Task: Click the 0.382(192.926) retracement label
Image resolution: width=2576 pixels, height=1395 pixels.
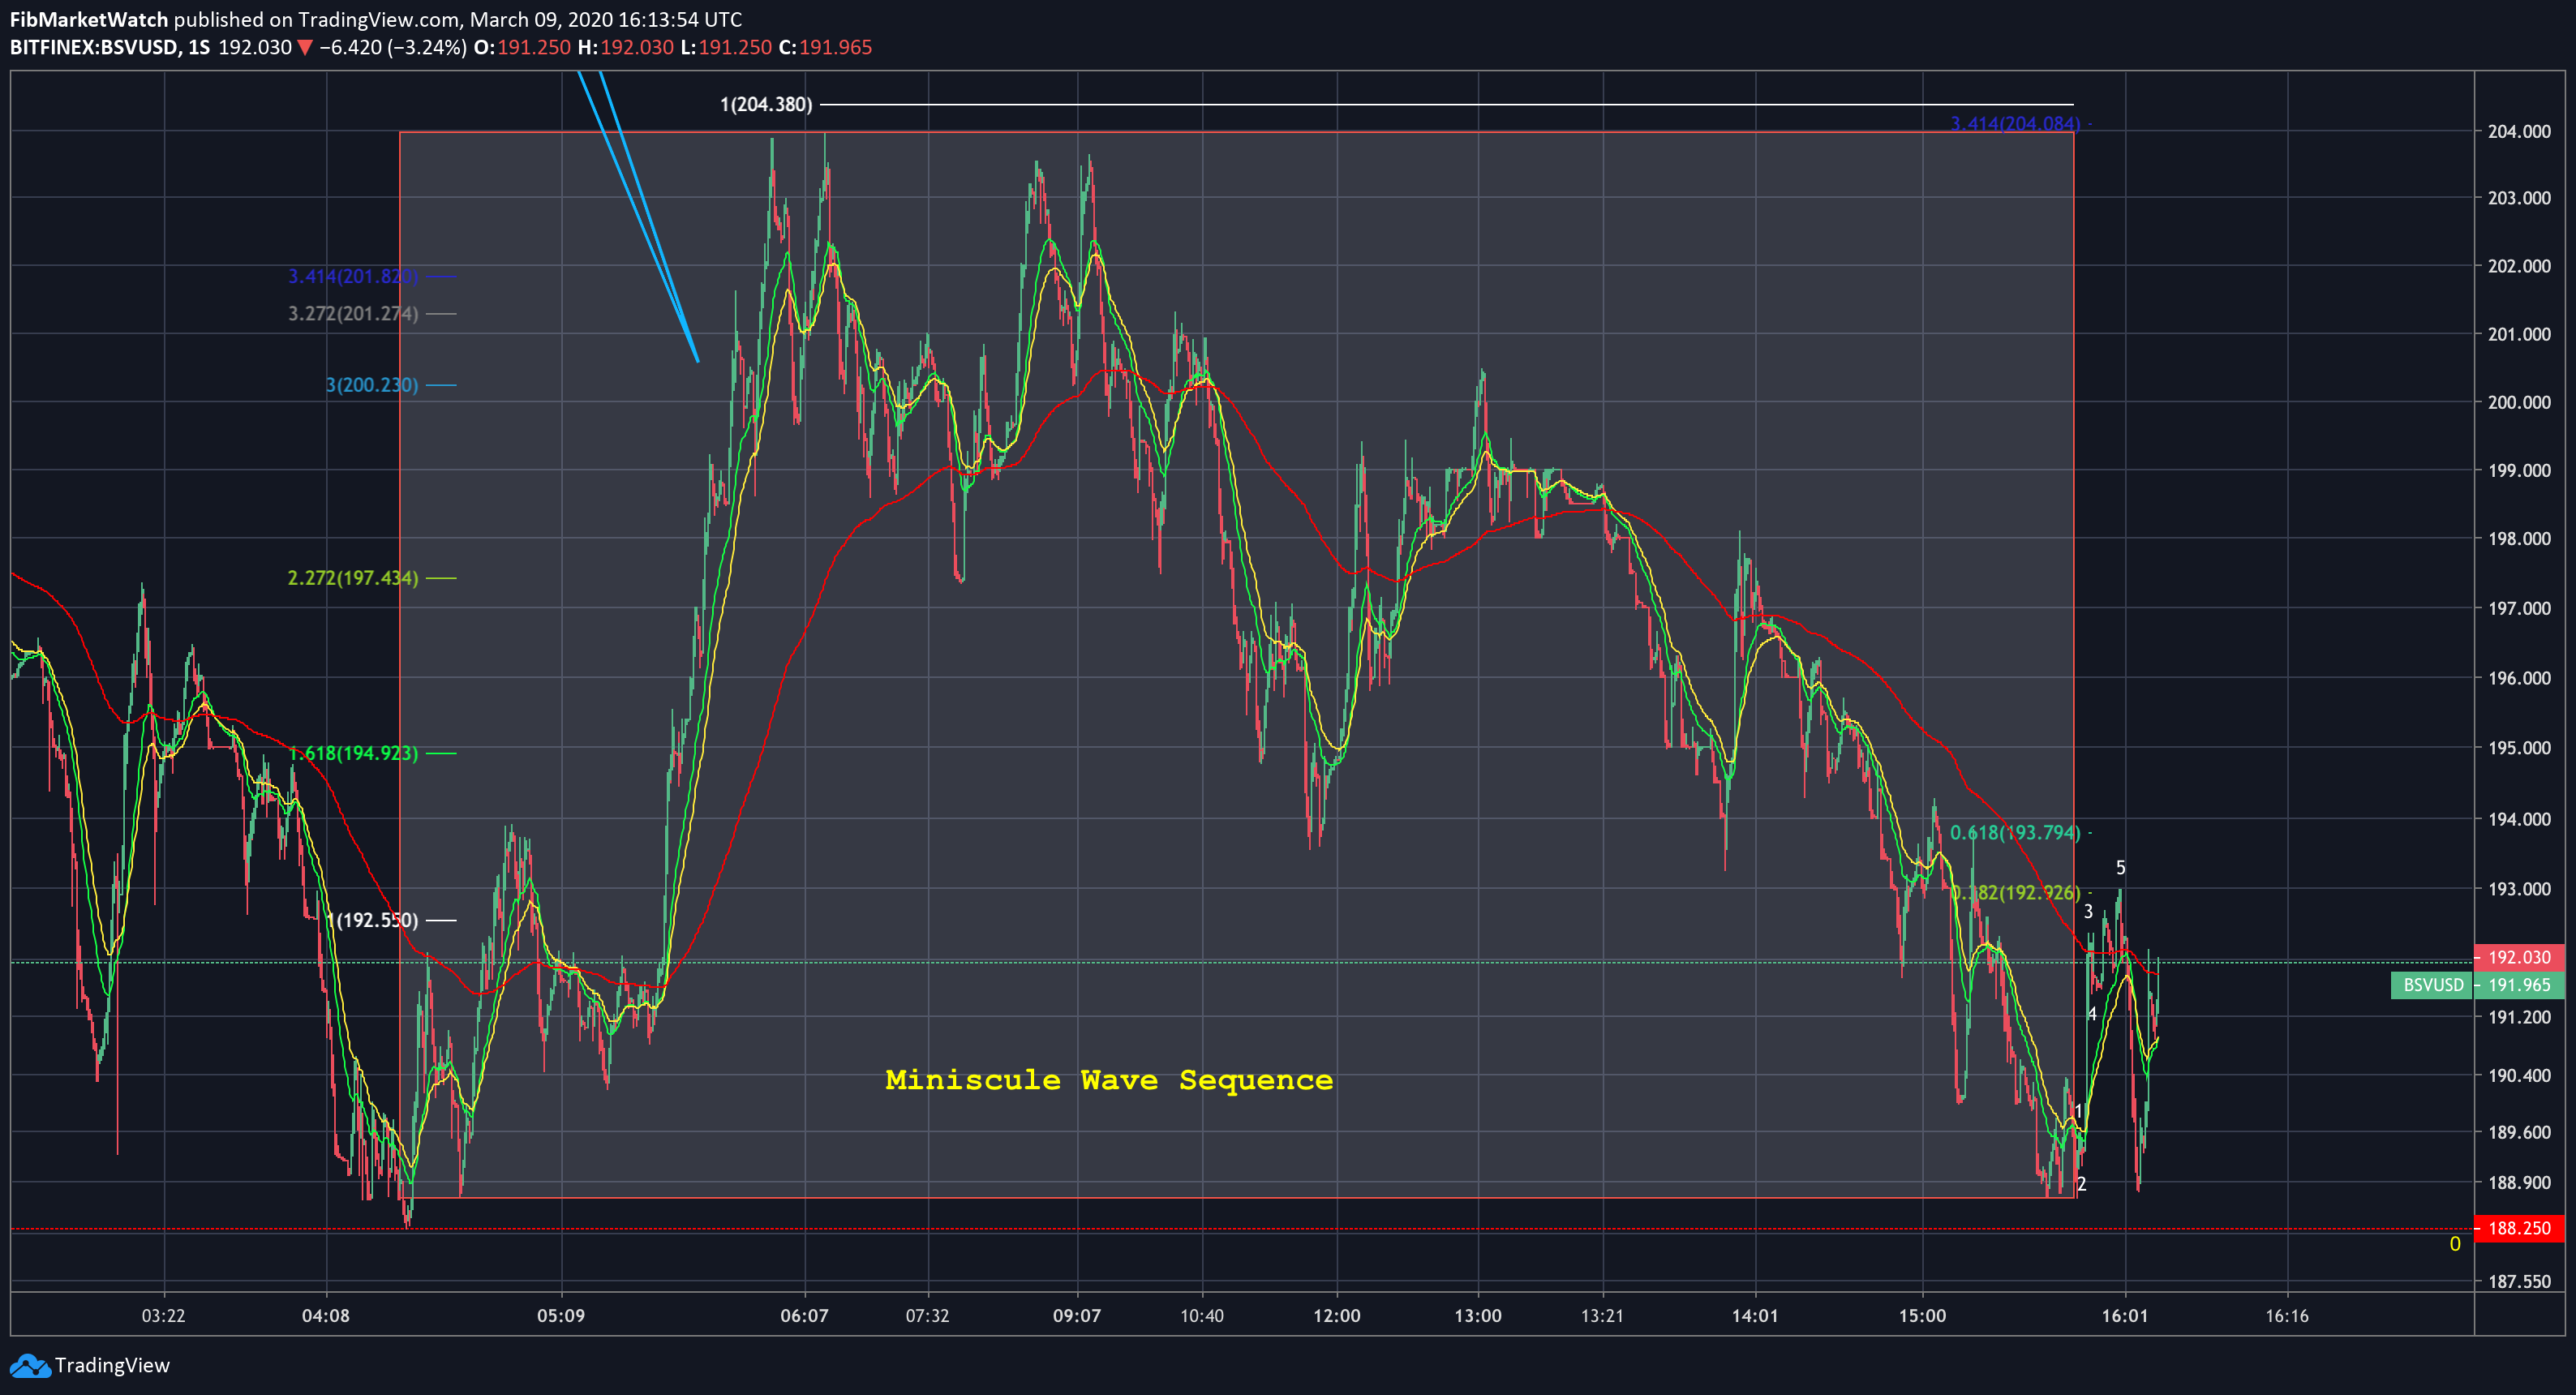Action: [2014, 892]
